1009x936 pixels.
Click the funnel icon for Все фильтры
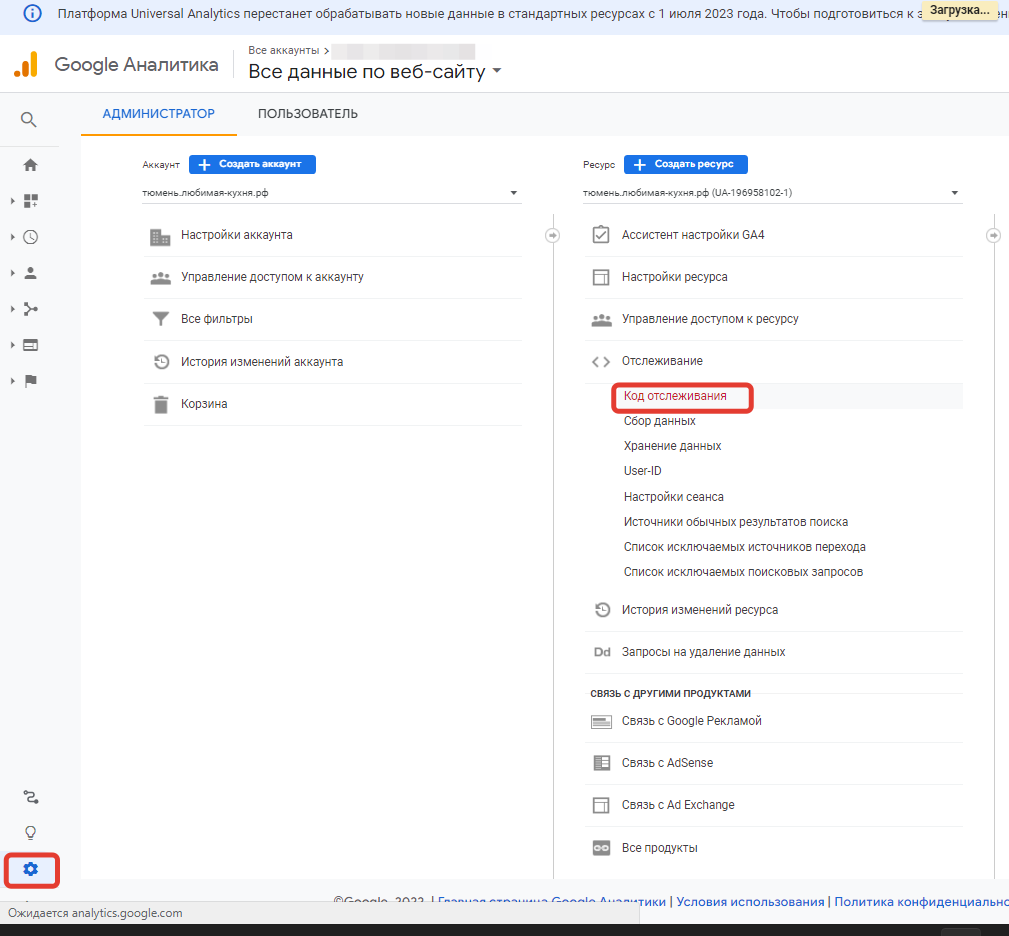pos(160,319)
